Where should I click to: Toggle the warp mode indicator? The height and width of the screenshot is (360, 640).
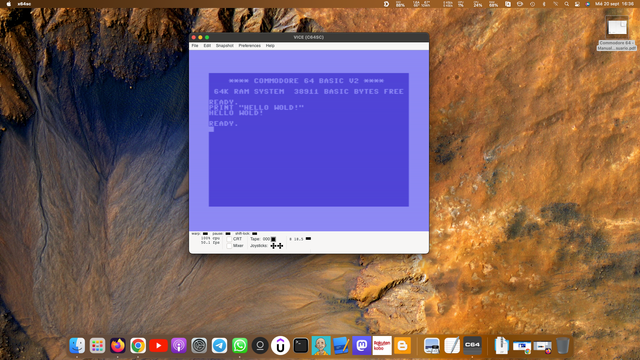point(205,233)
